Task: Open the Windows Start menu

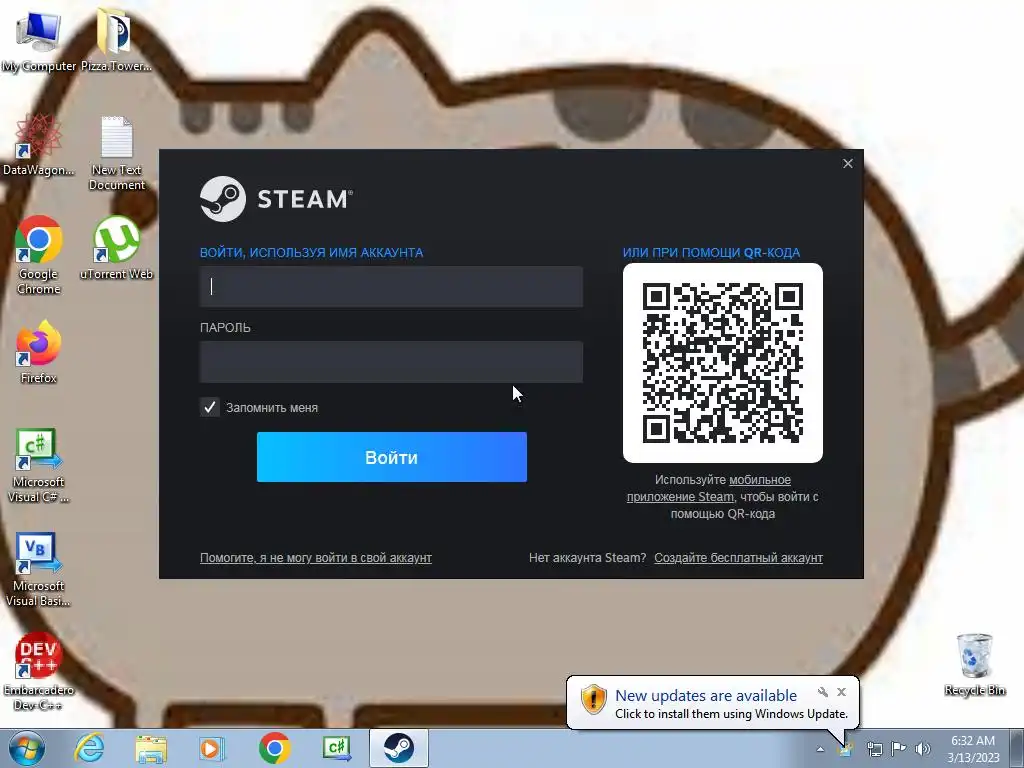Action: [x=27, y=748]
